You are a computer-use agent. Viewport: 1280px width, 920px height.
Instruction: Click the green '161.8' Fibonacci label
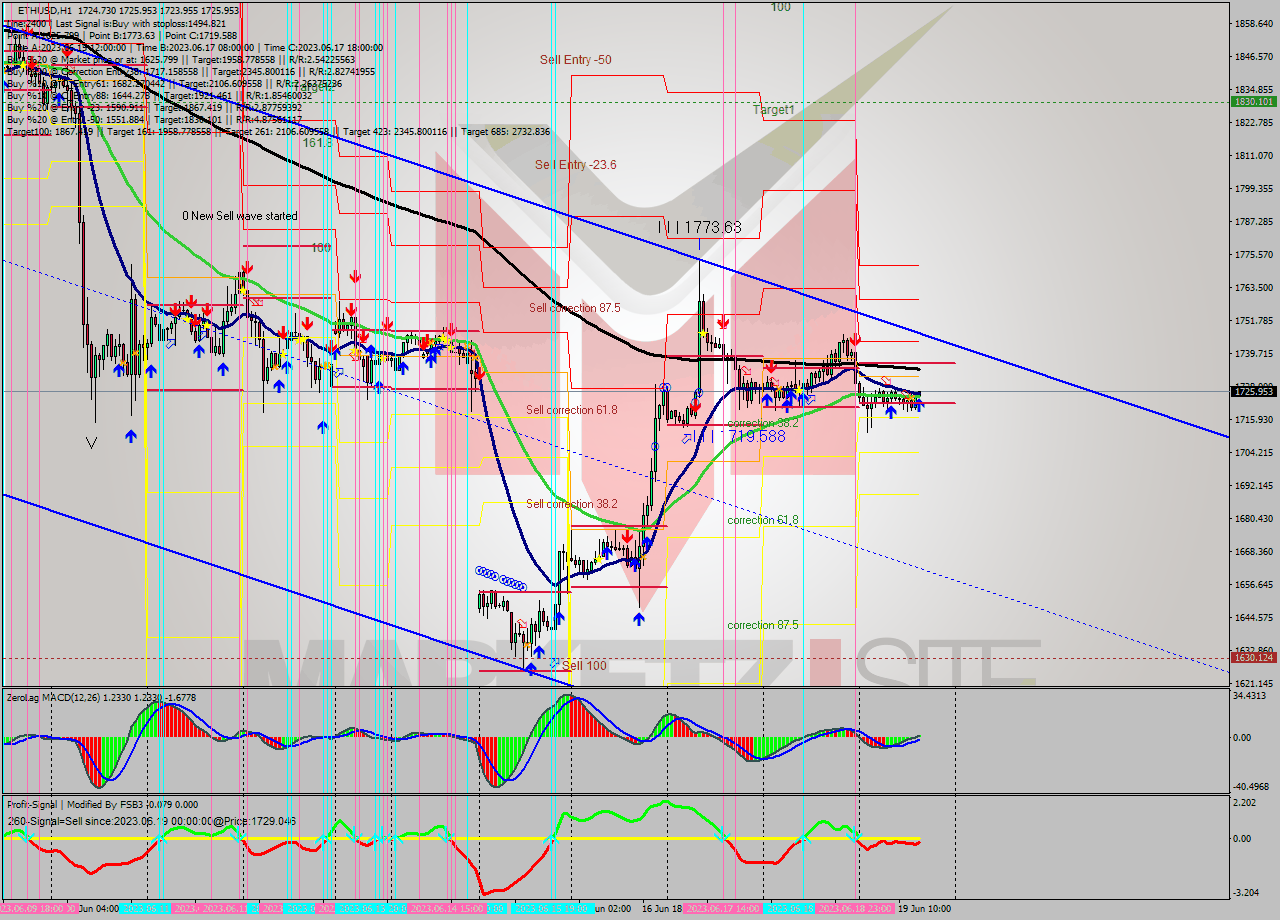317,143
